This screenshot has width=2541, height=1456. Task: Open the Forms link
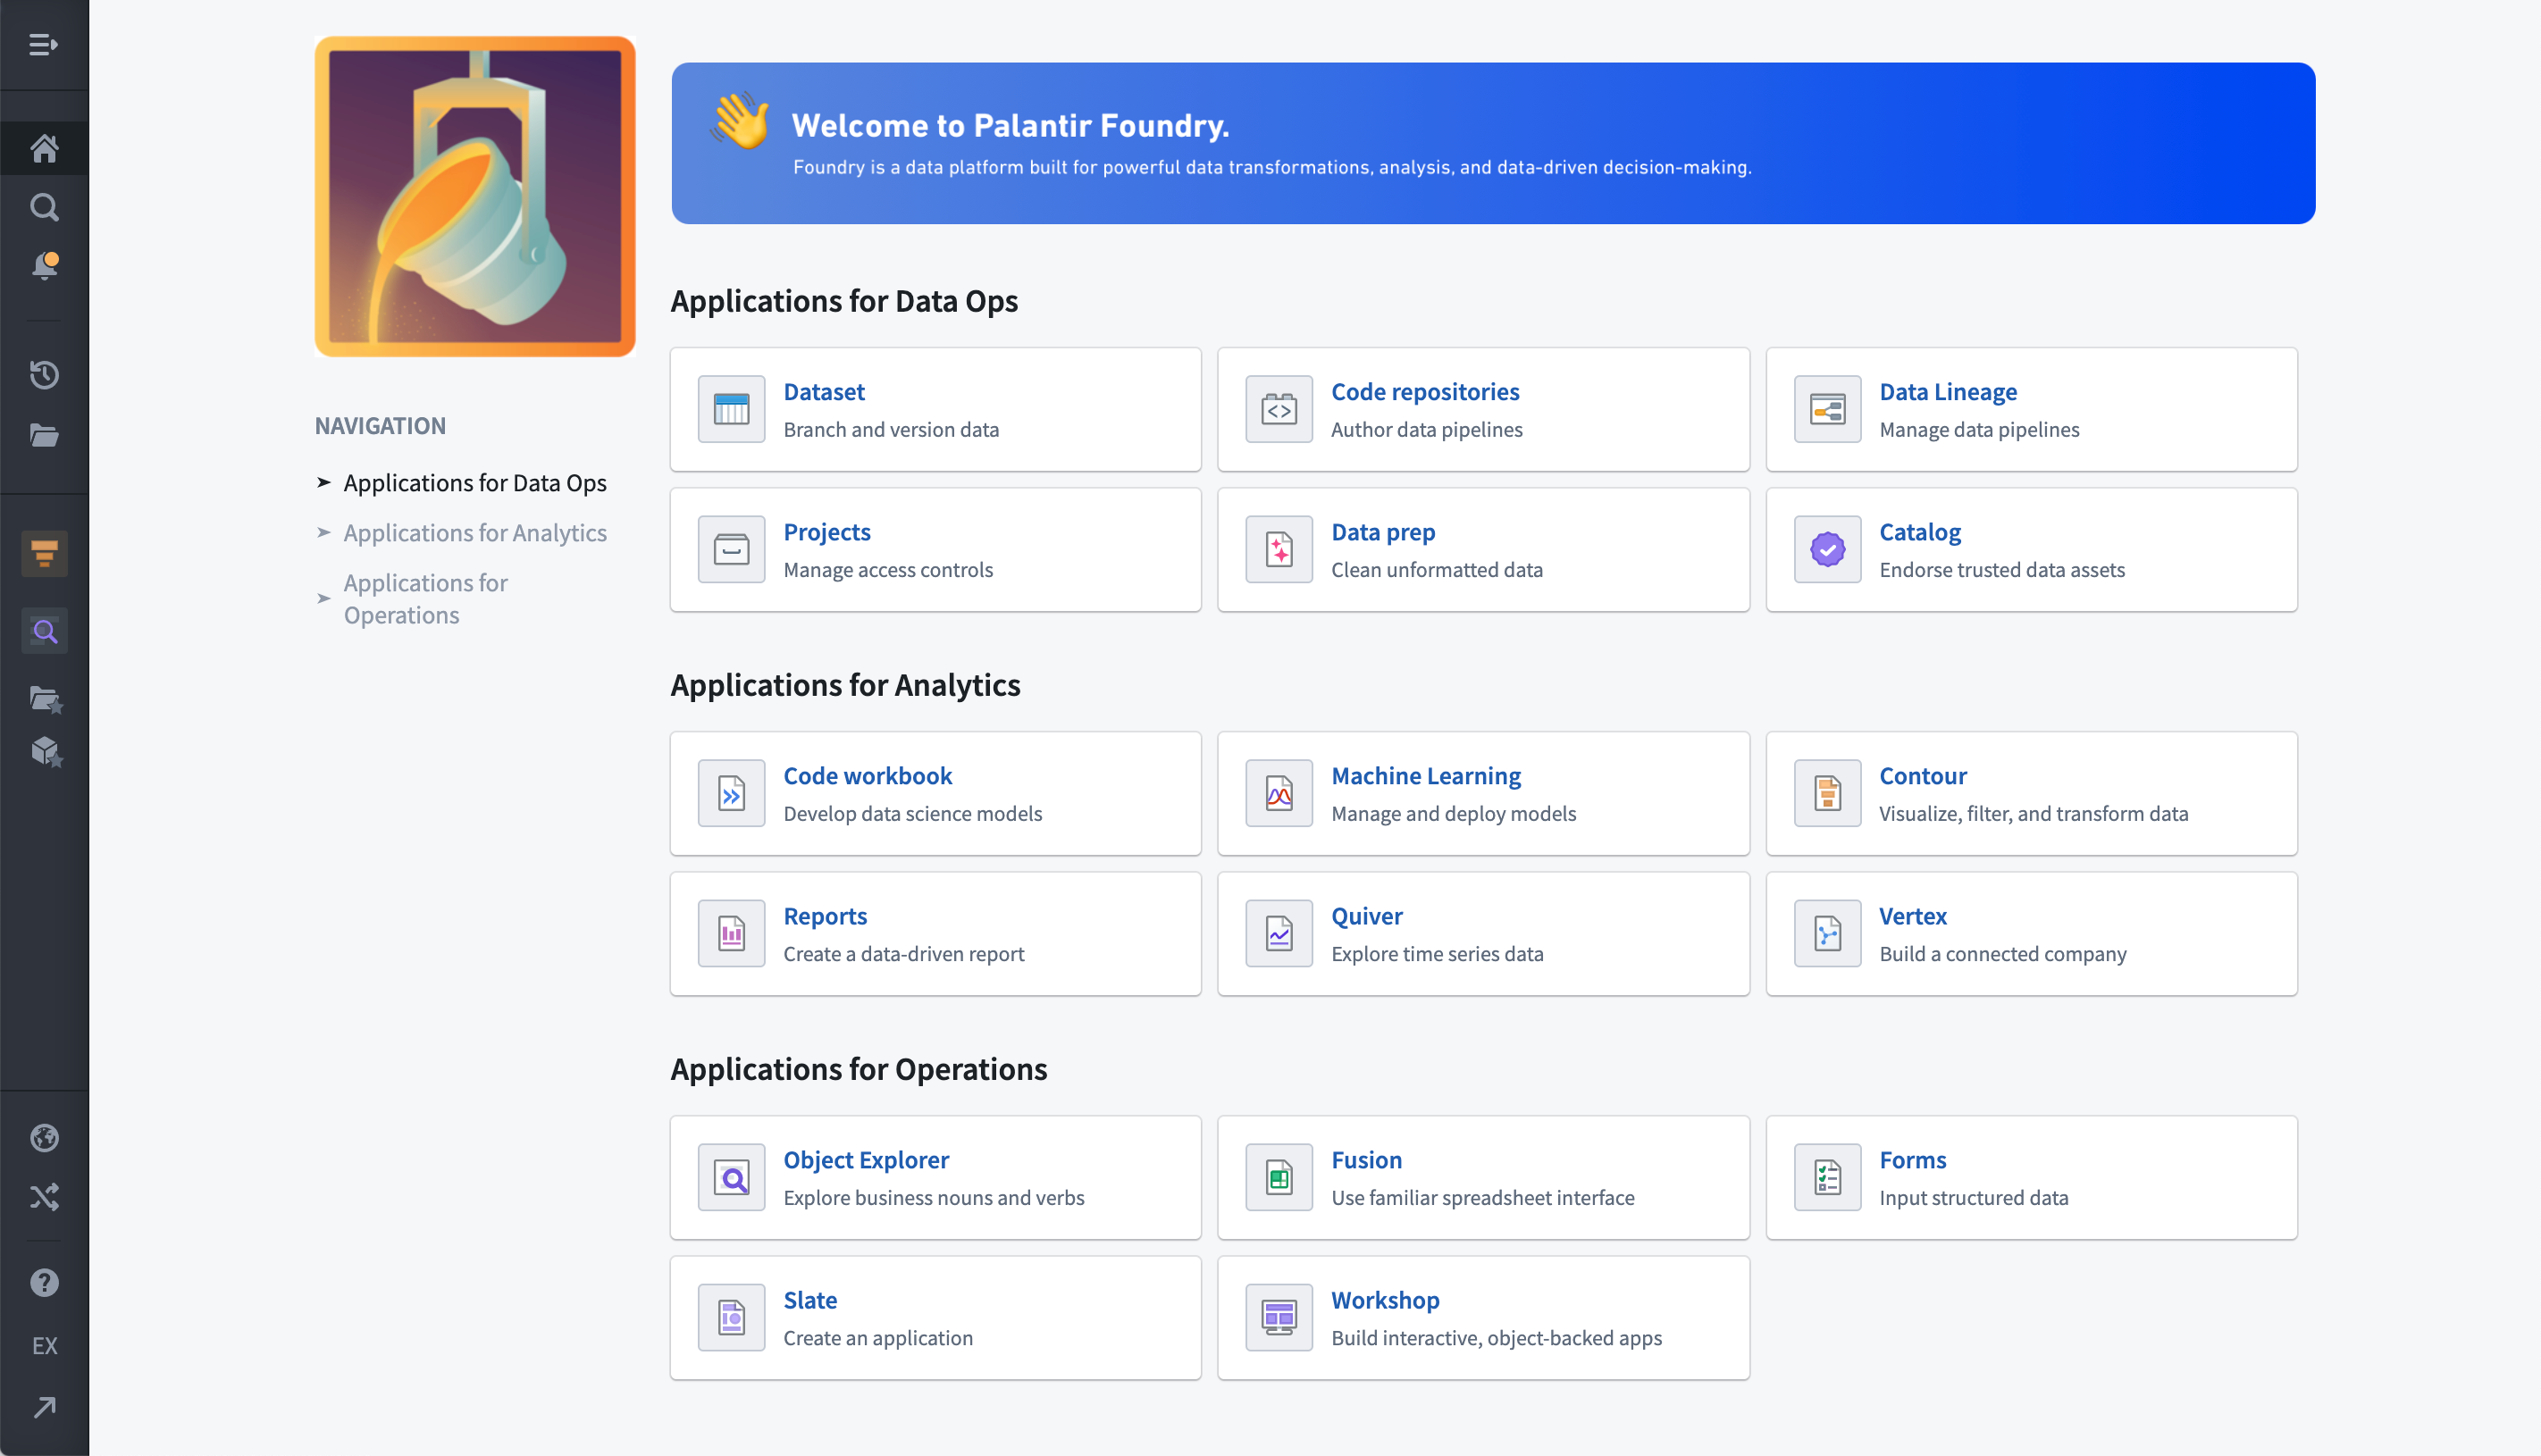tap(1913, 1159)
